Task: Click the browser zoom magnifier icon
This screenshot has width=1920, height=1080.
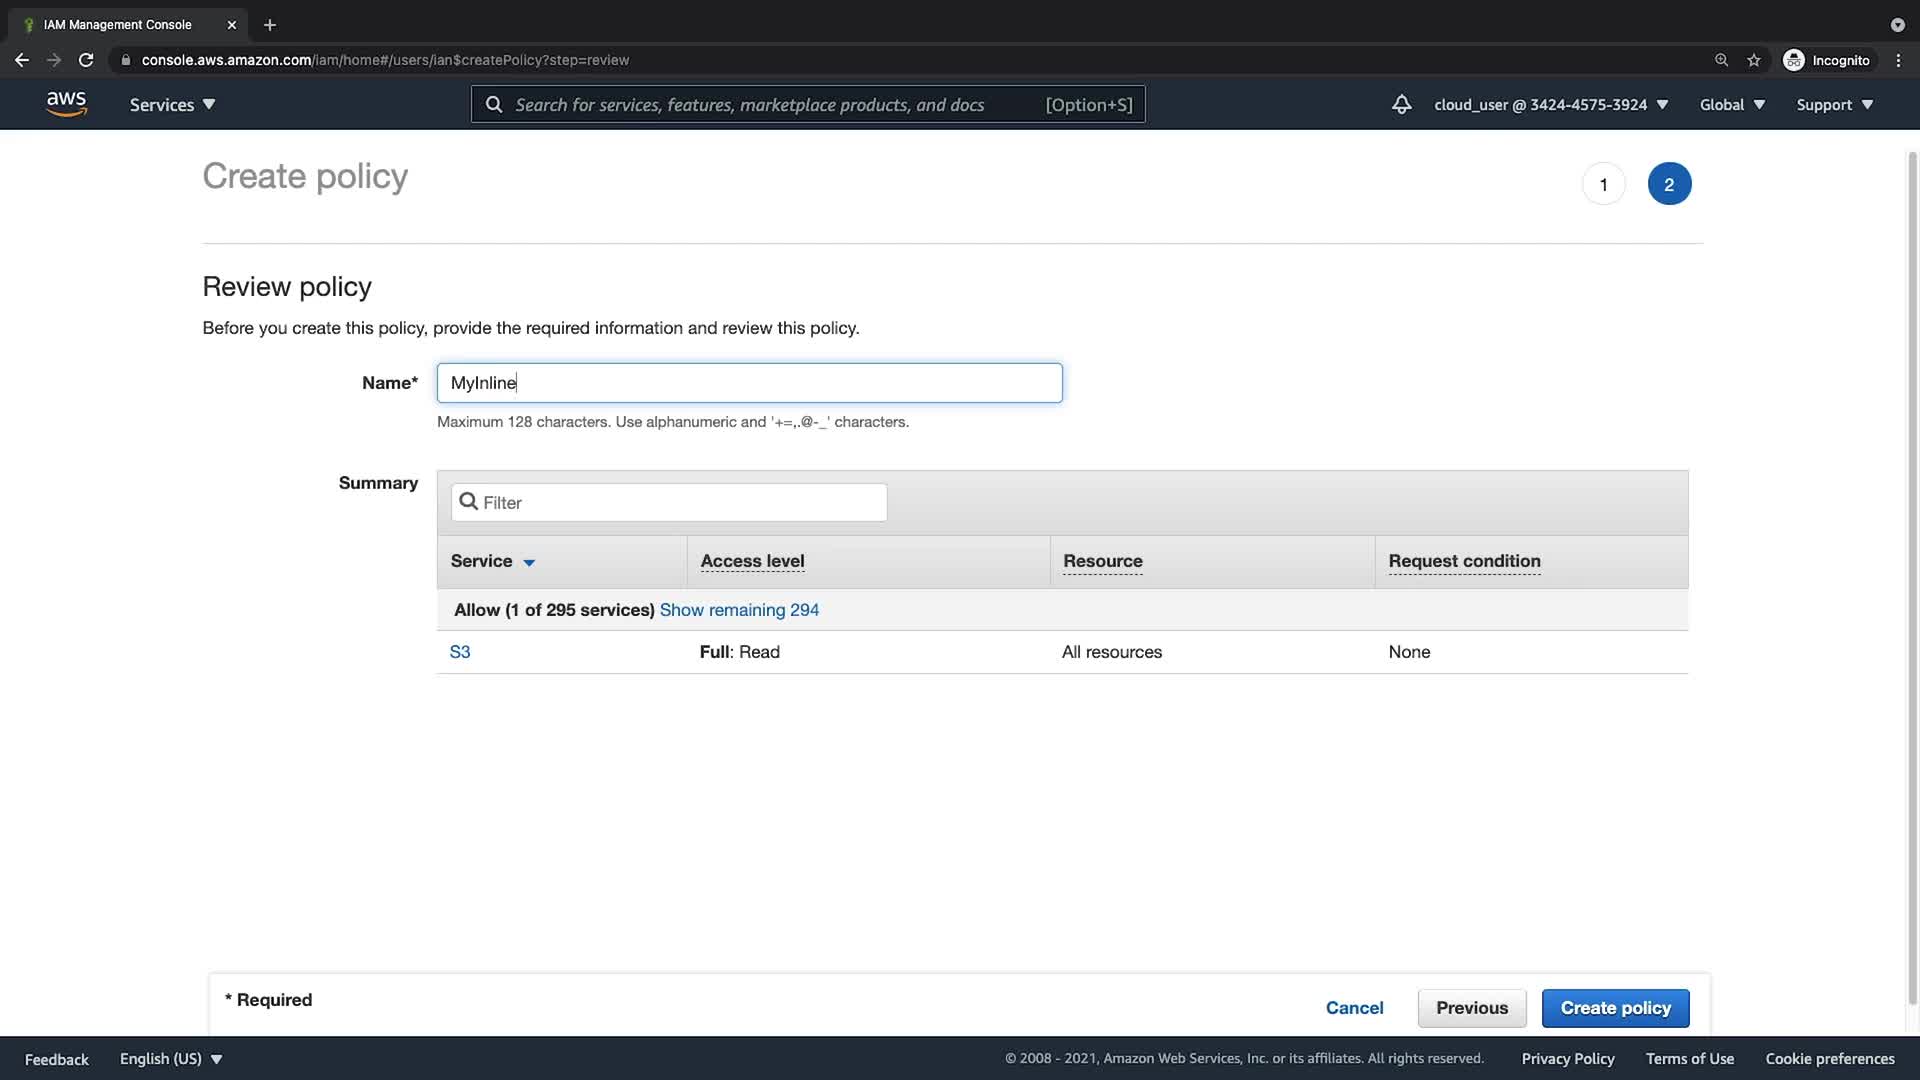Action: [1721, 60]
